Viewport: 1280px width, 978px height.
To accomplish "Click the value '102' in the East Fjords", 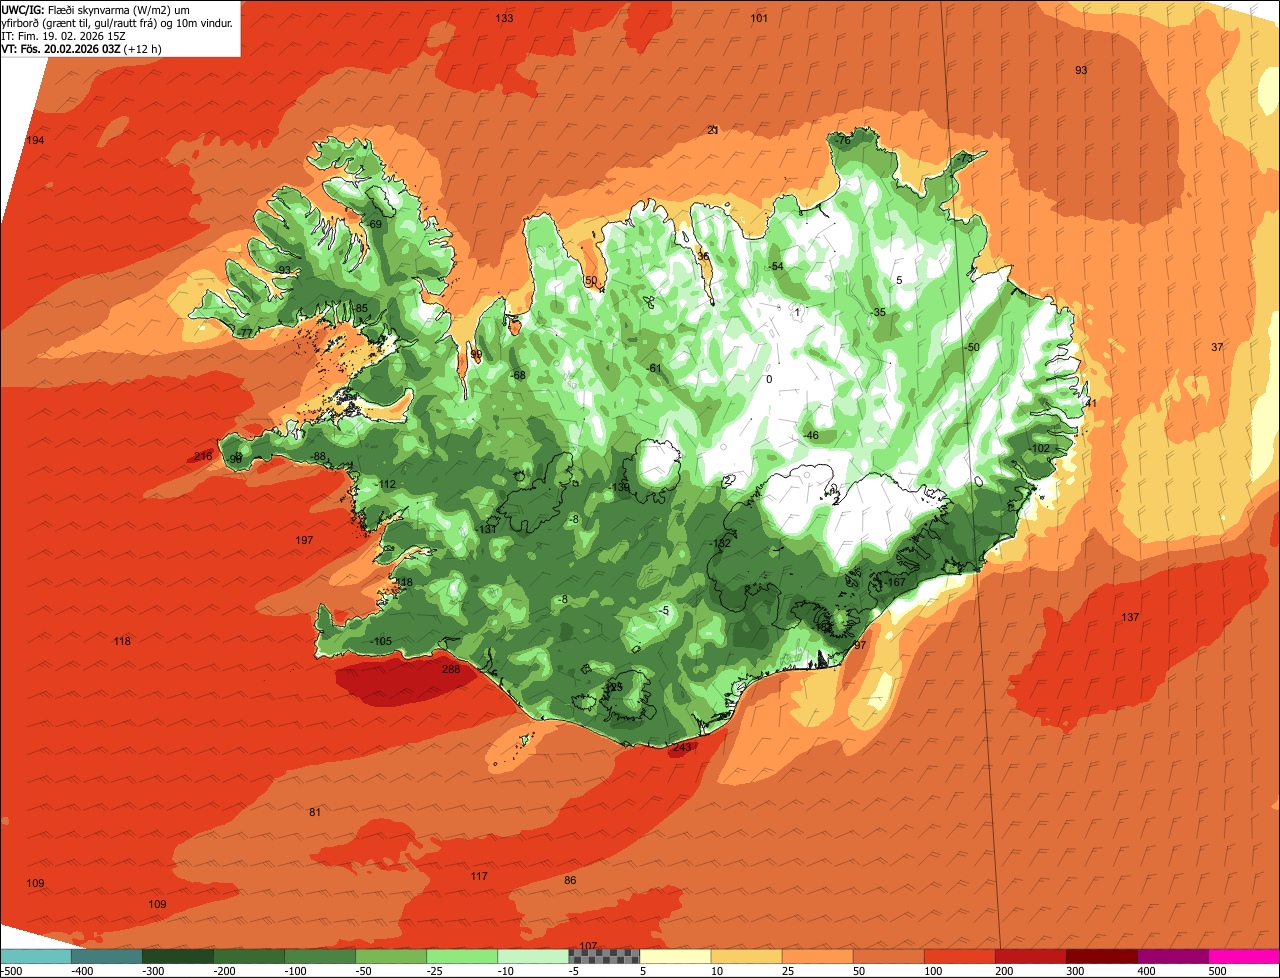I will [1041, 449].
